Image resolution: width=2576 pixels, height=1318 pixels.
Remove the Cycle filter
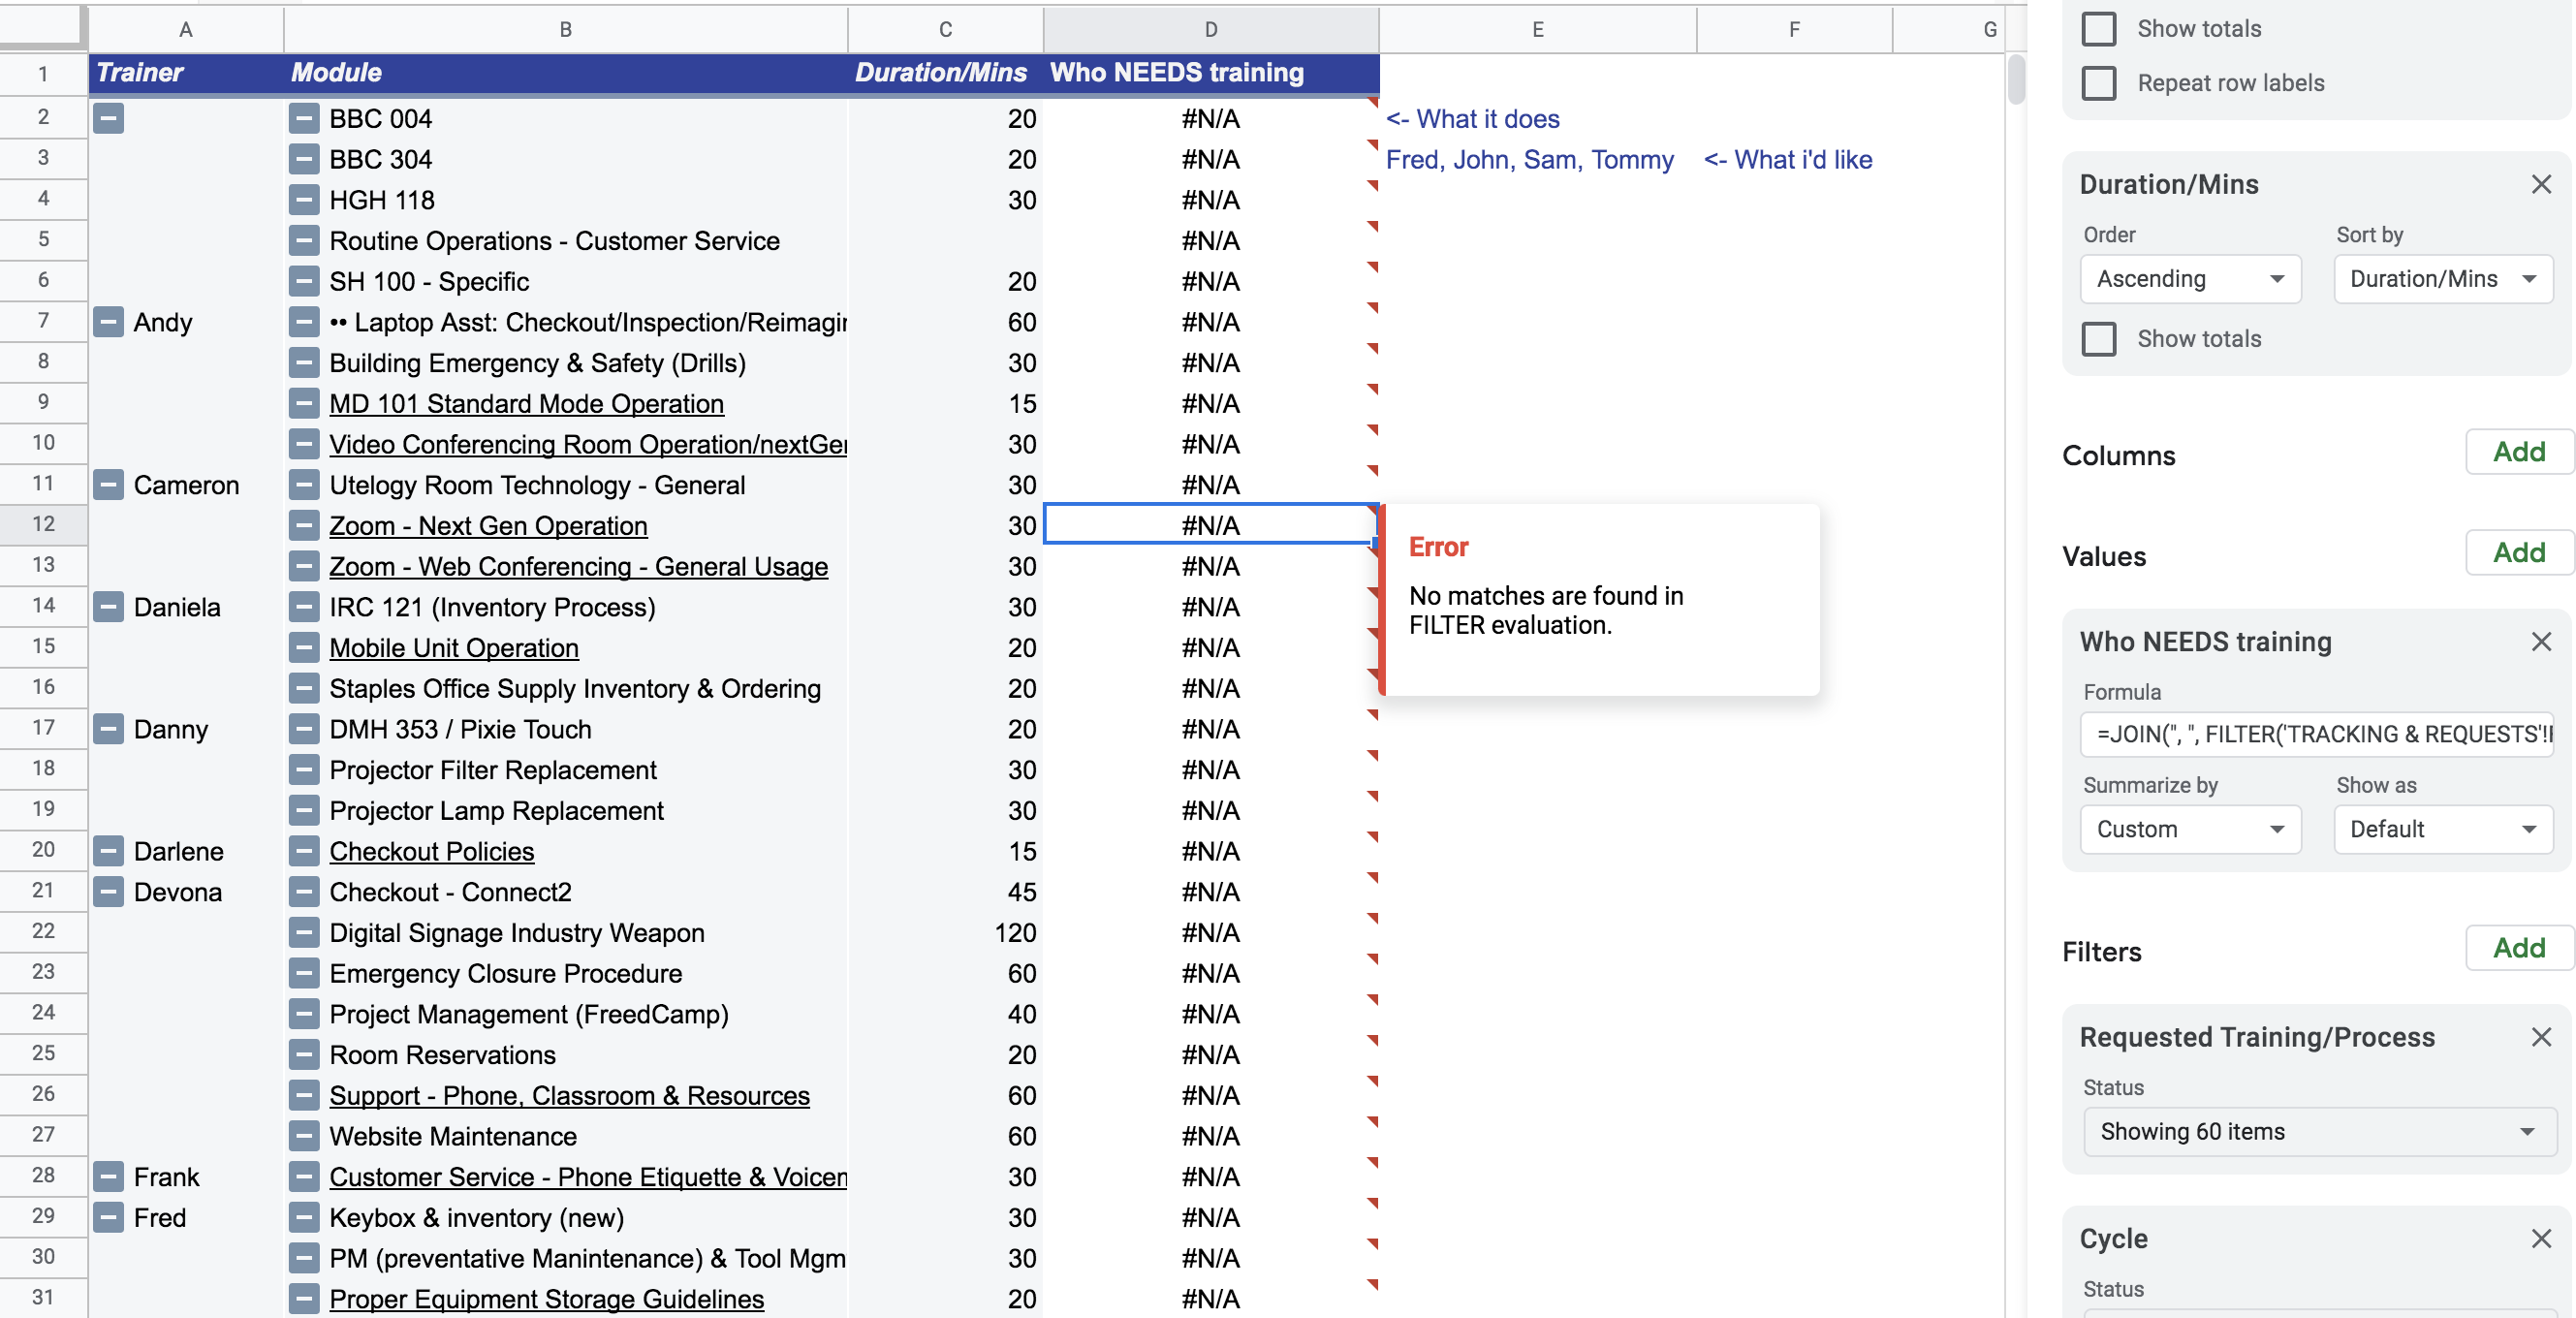point(2540,1238)
